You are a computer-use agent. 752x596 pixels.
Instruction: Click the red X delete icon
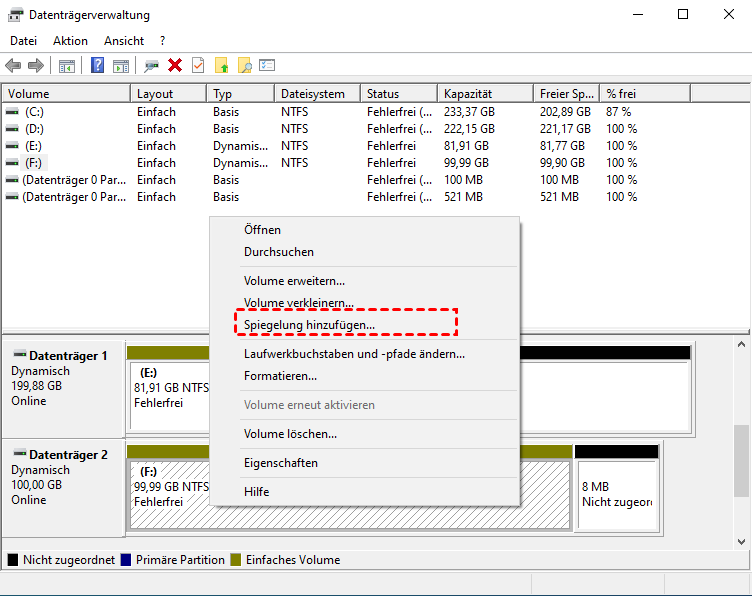pos(175,65)
